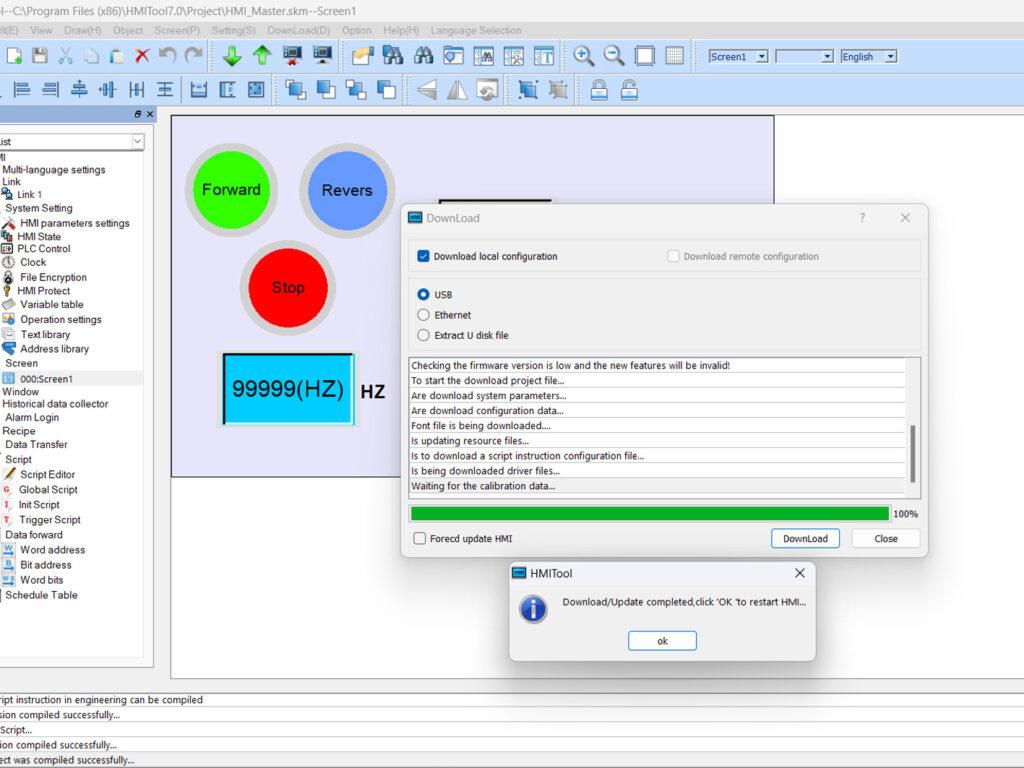This screenshot has height=768, width=1024.
Task: Click the green down-arrow download icon
Action: click(x=232, y=56)
